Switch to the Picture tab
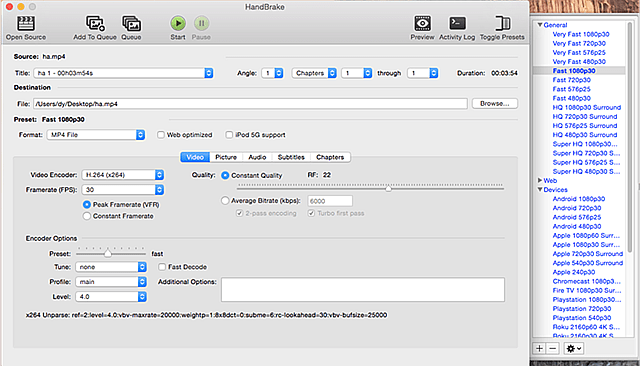This screenshot has width=640, height=366. click(226, 157)
